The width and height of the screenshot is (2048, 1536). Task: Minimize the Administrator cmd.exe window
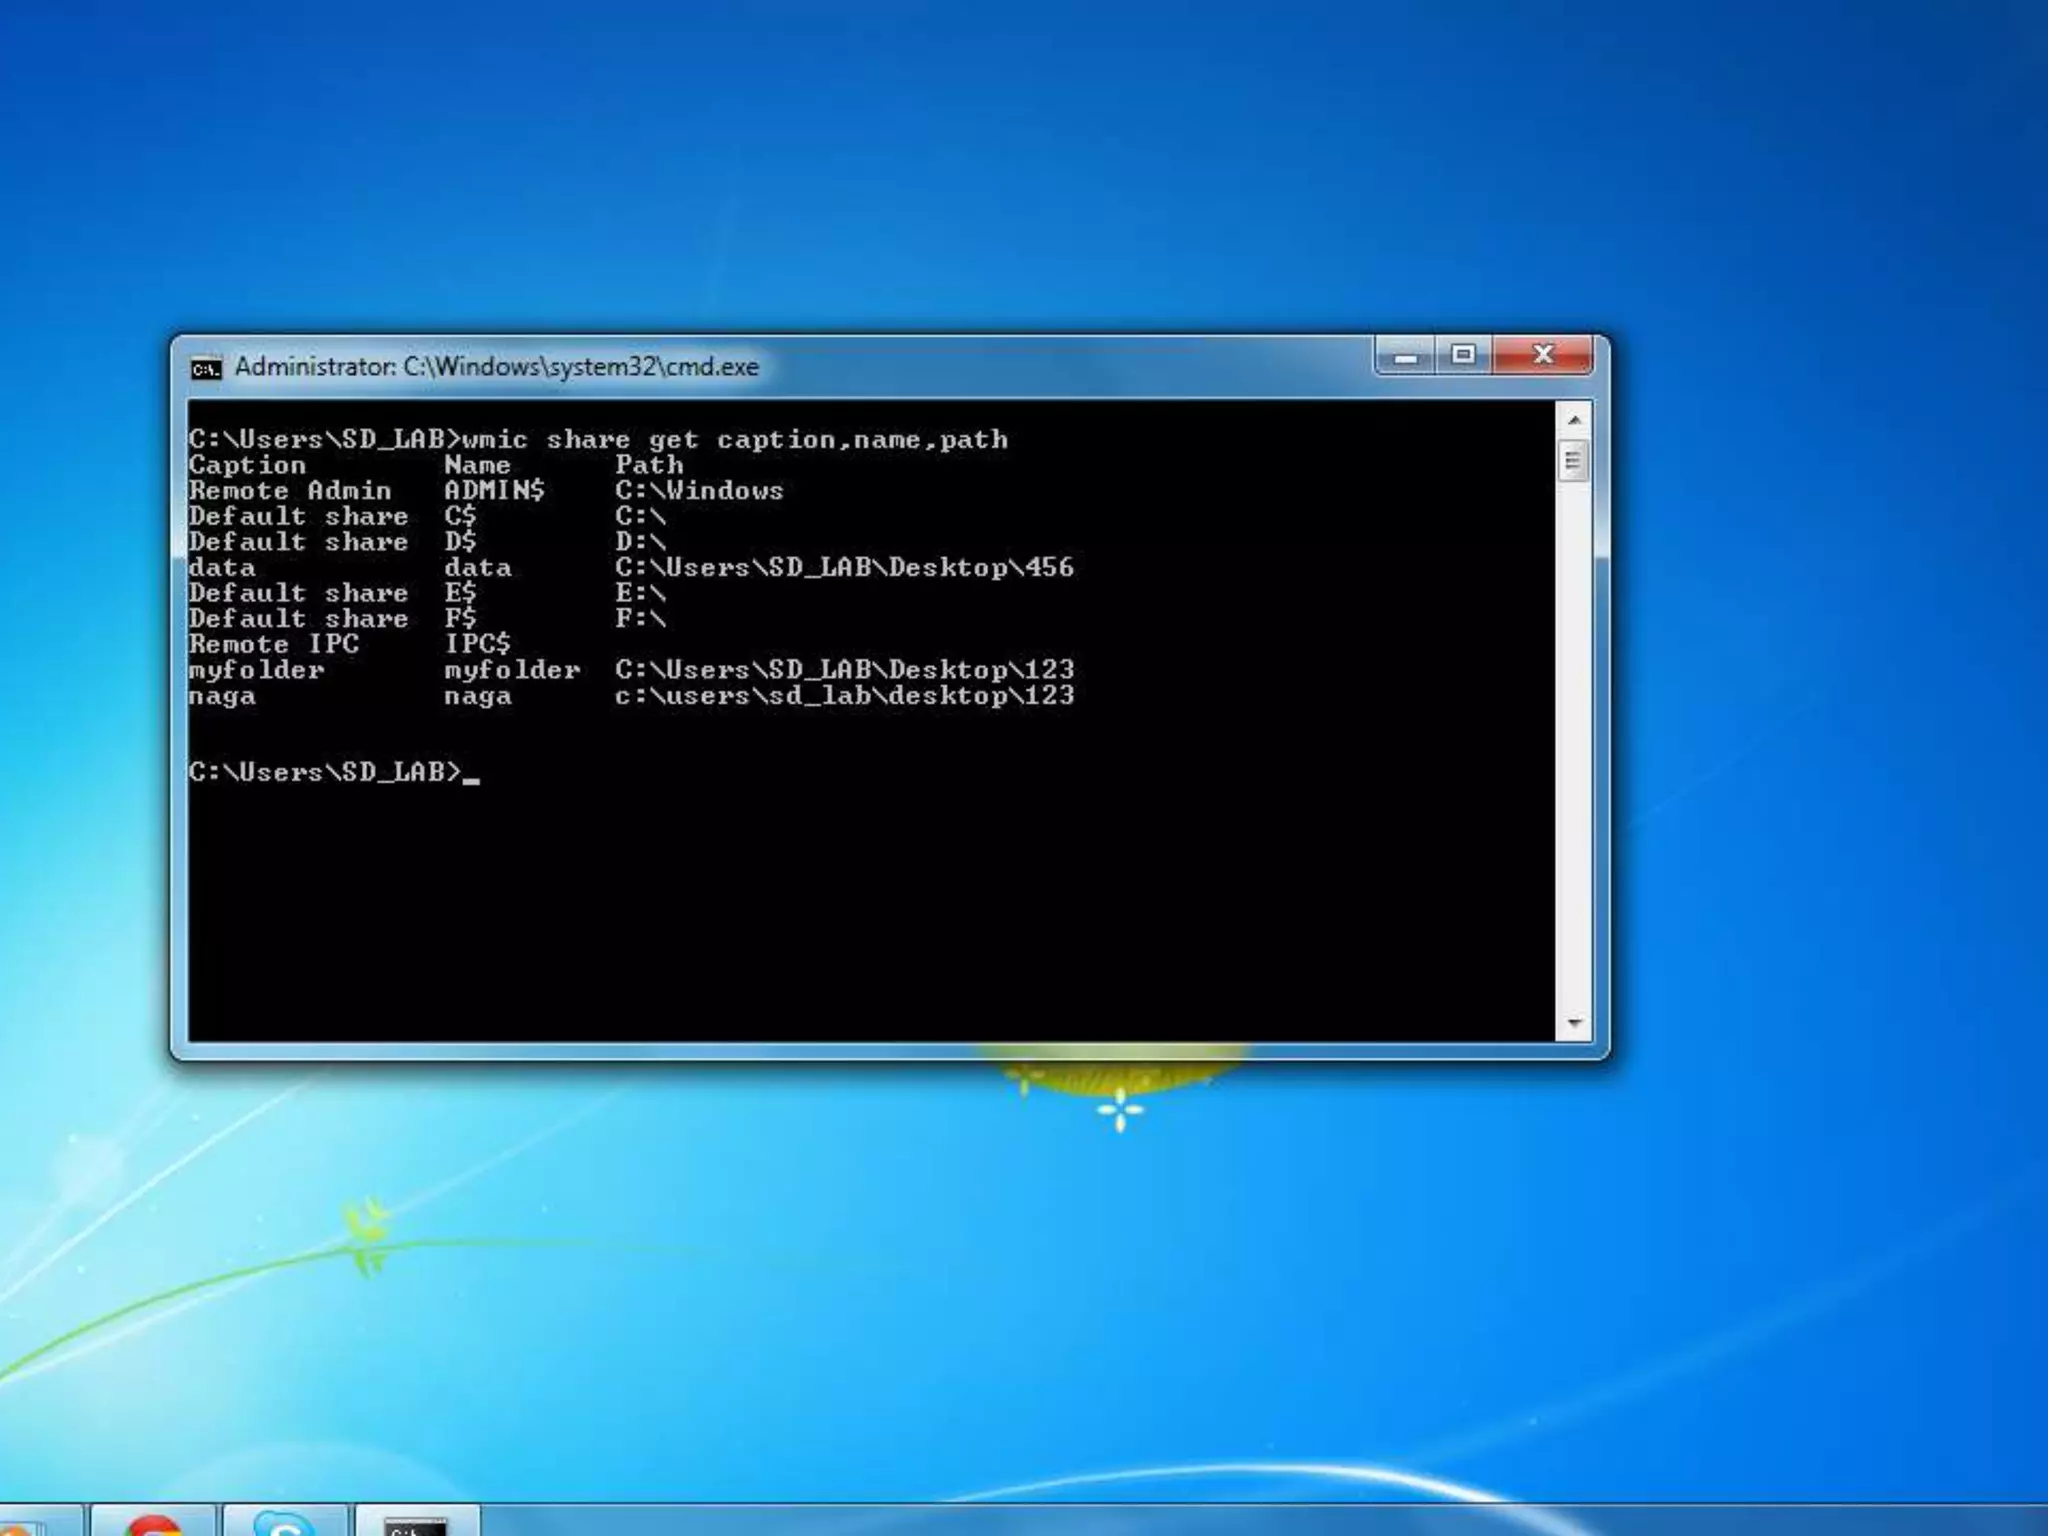(x=1405, y=356)
